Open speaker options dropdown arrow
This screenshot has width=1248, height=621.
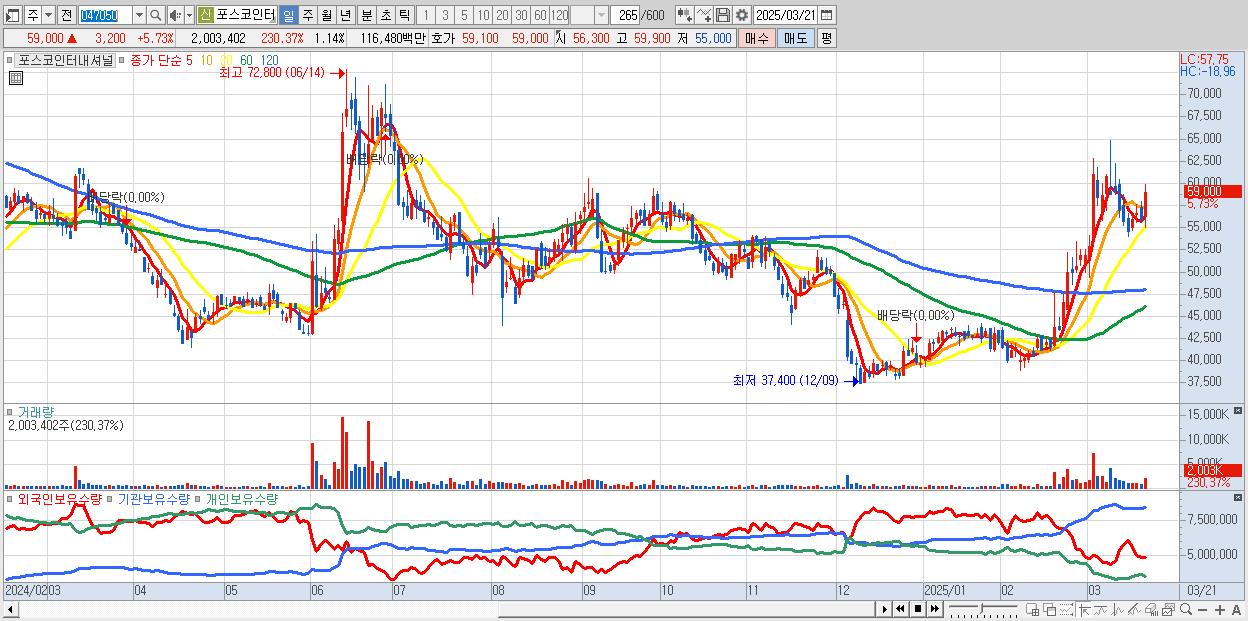(189, 15)
